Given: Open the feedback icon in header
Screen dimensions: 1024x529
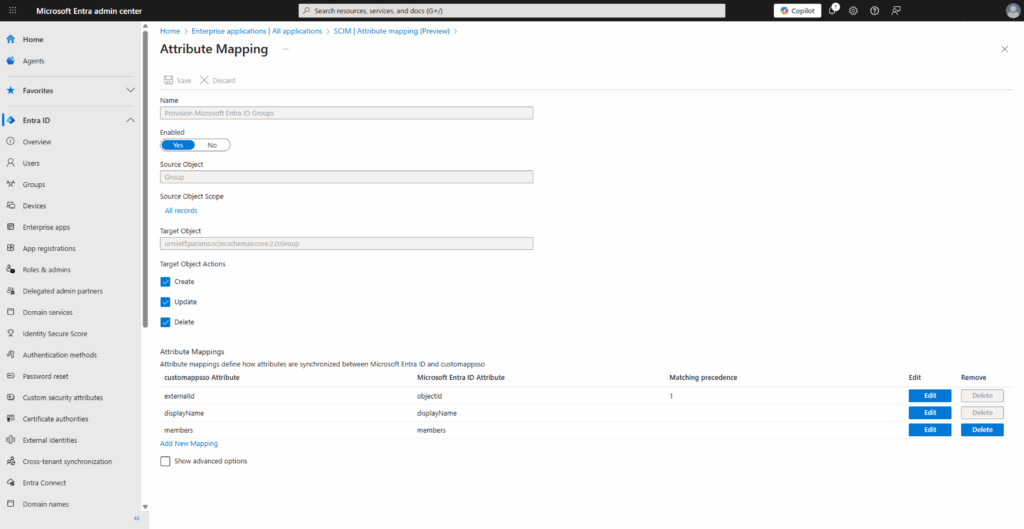Looking at the screenshot, I should [896, 11].
